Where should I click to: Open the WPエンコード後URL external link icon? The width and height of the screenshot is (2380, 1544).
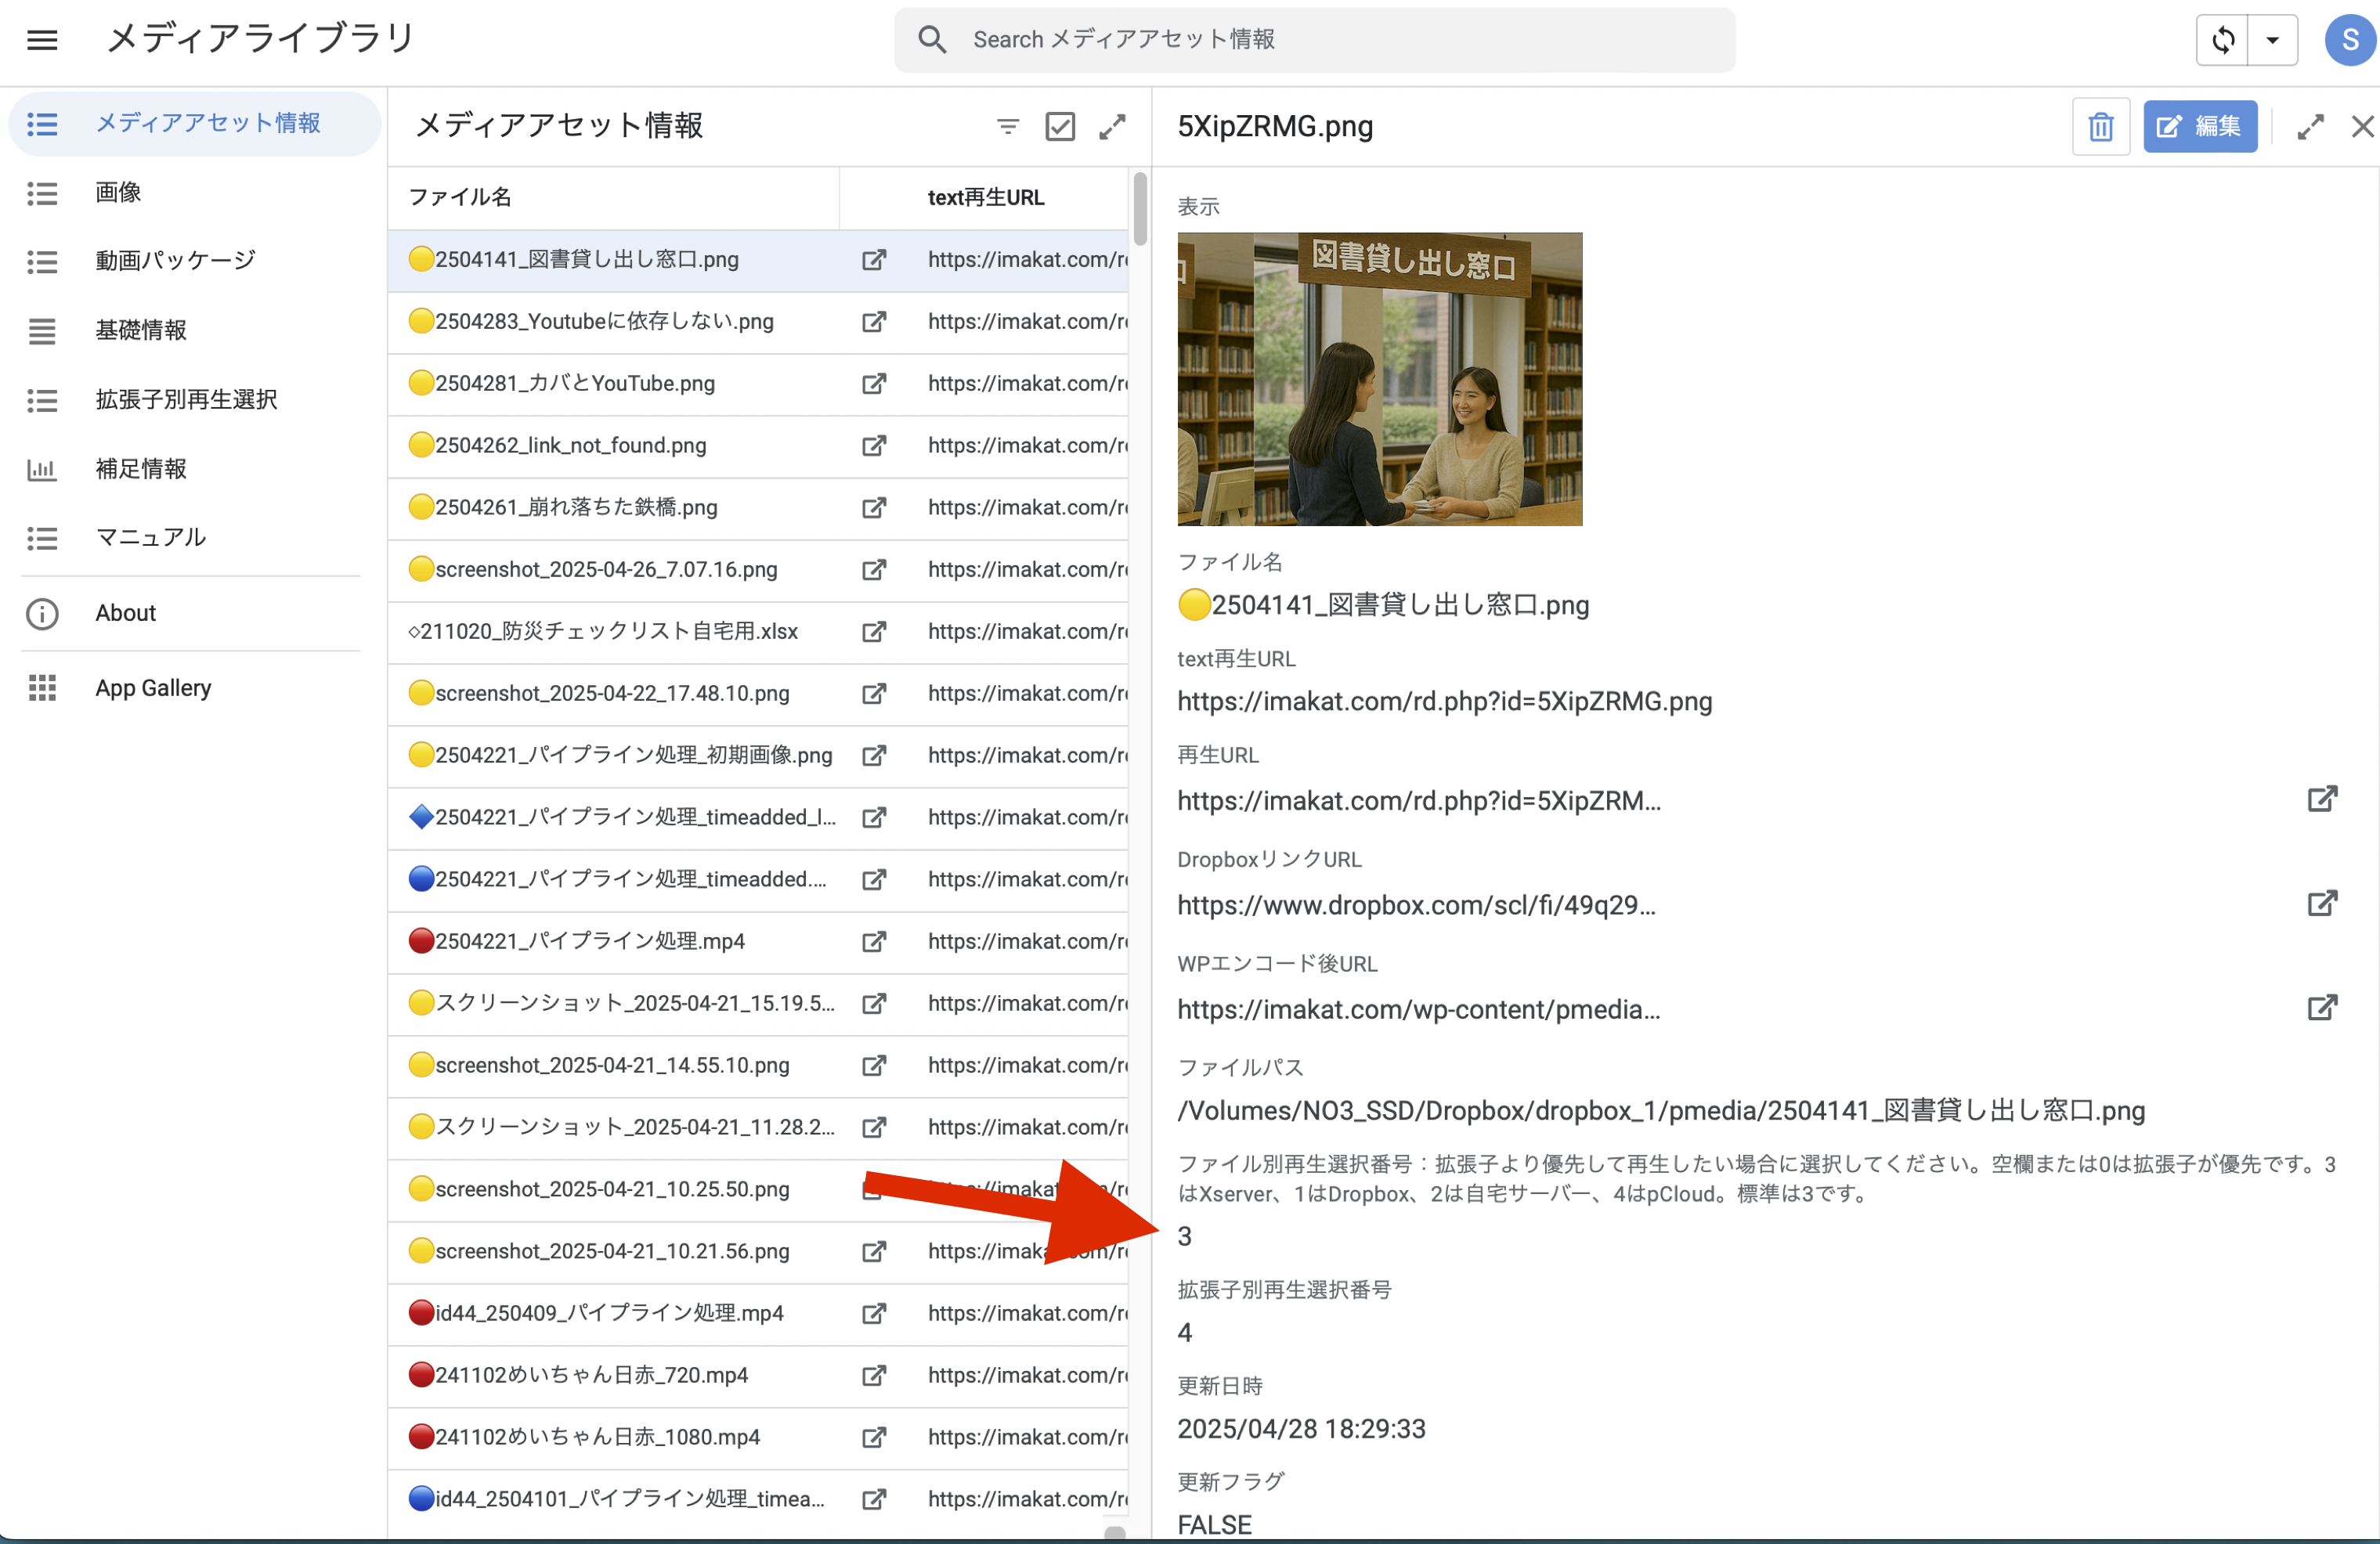[x=2321, y=1008]
